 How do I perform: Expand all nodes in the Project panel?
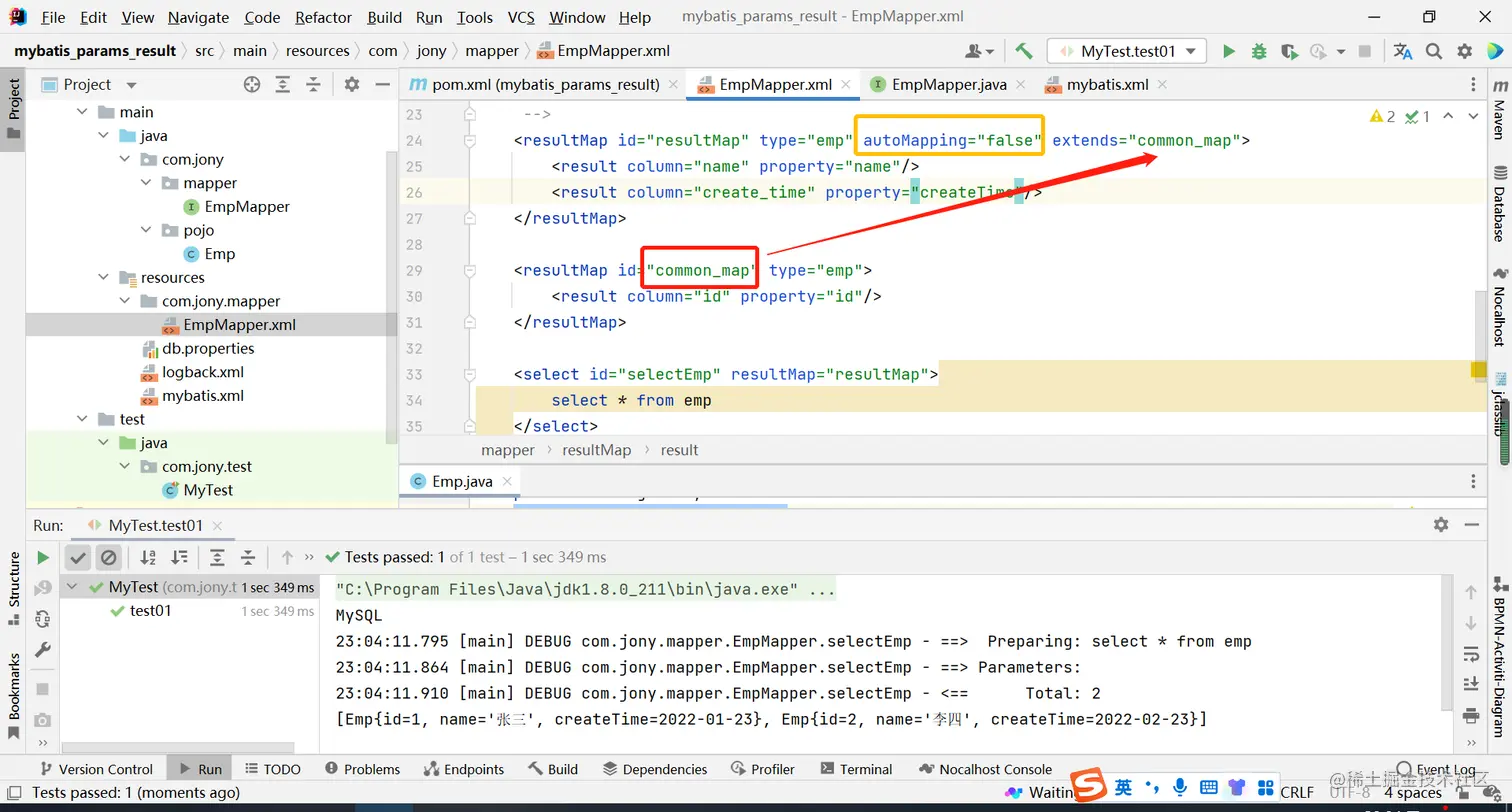coord(283,85)
